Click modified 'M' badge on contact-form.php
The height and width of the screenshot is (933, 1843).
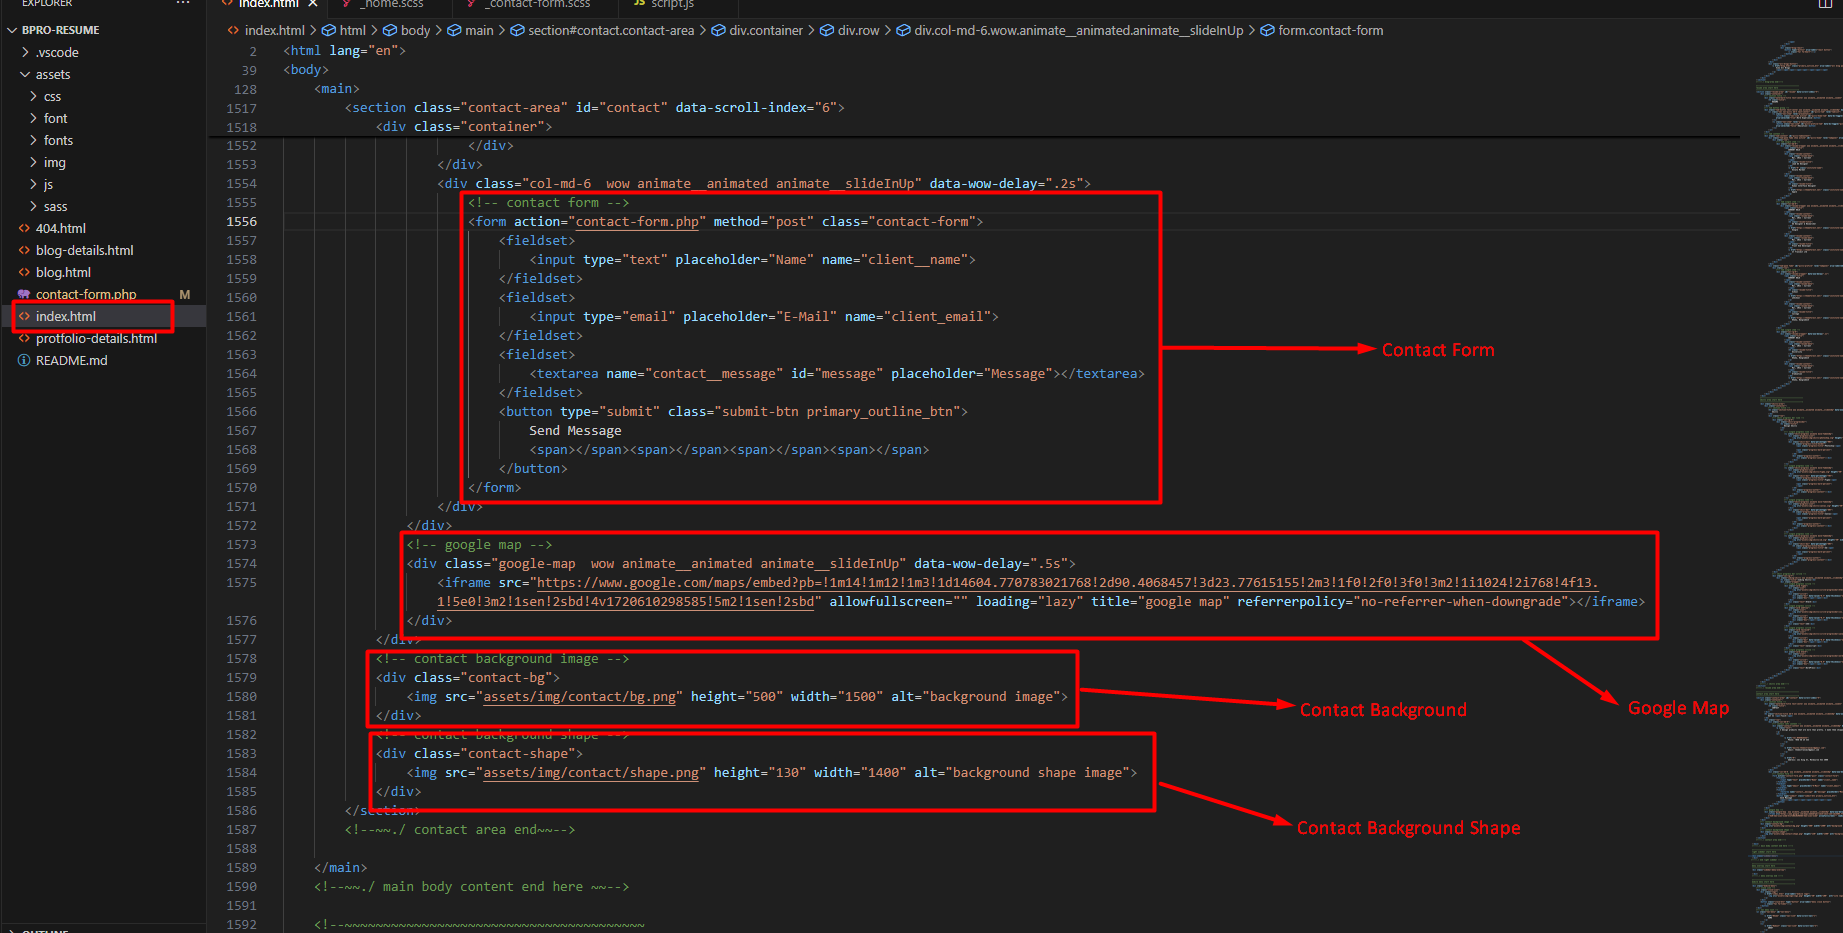185,294
